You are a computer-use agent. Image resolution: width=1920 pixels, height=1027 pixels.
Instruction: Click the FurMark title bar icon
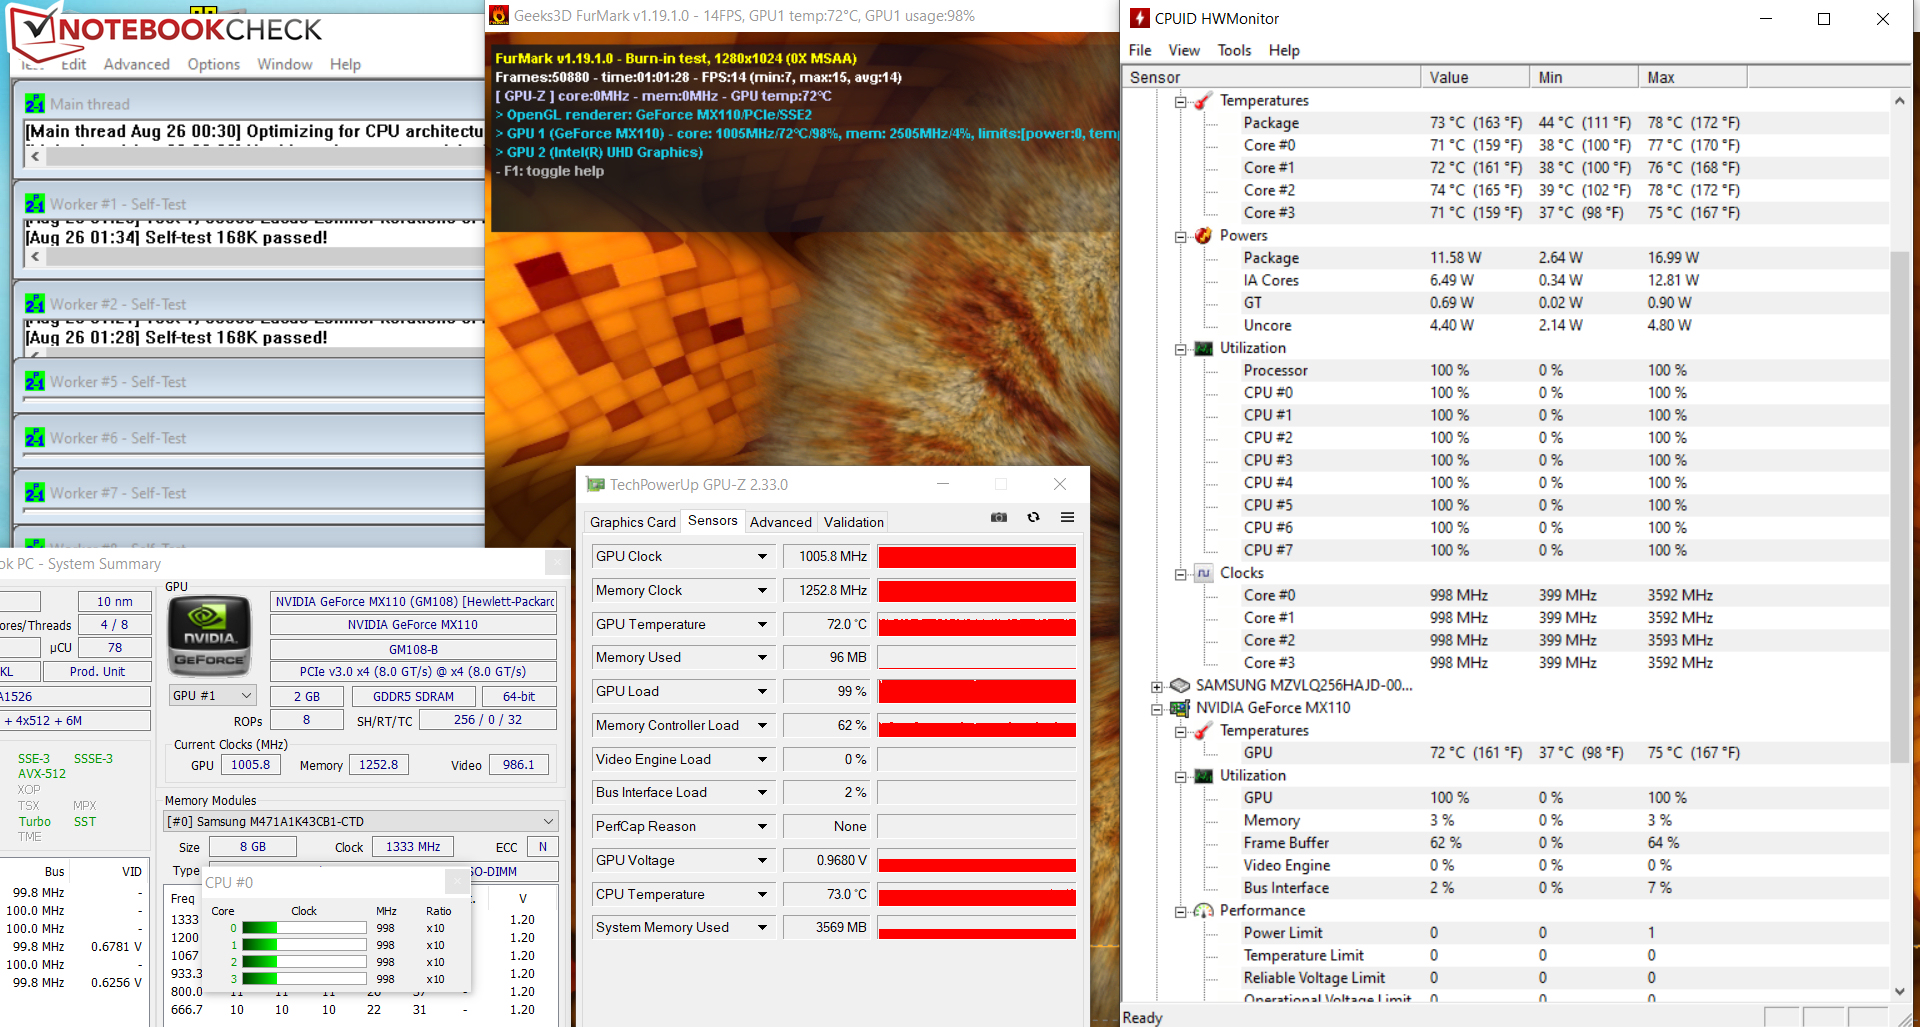[499, 15]
